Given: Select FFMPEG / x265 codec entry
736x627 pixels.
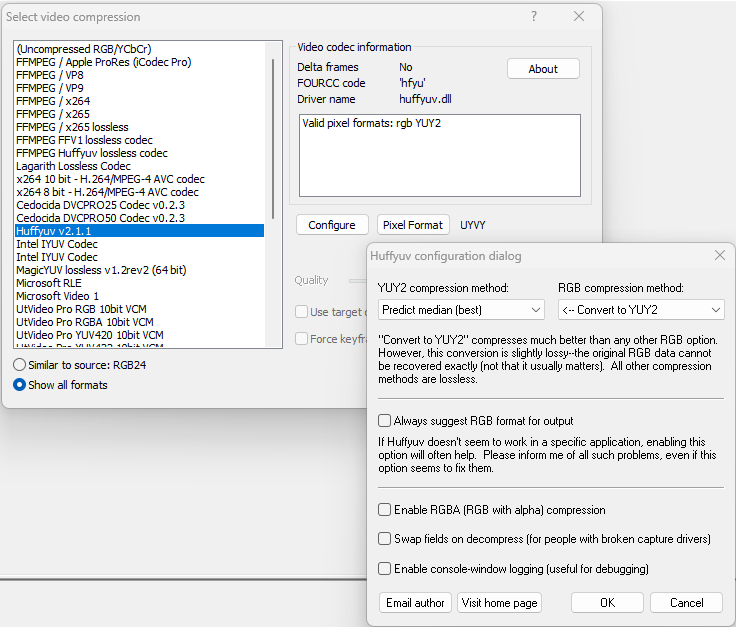Looking at the screenshot, I should click(139, 114).
